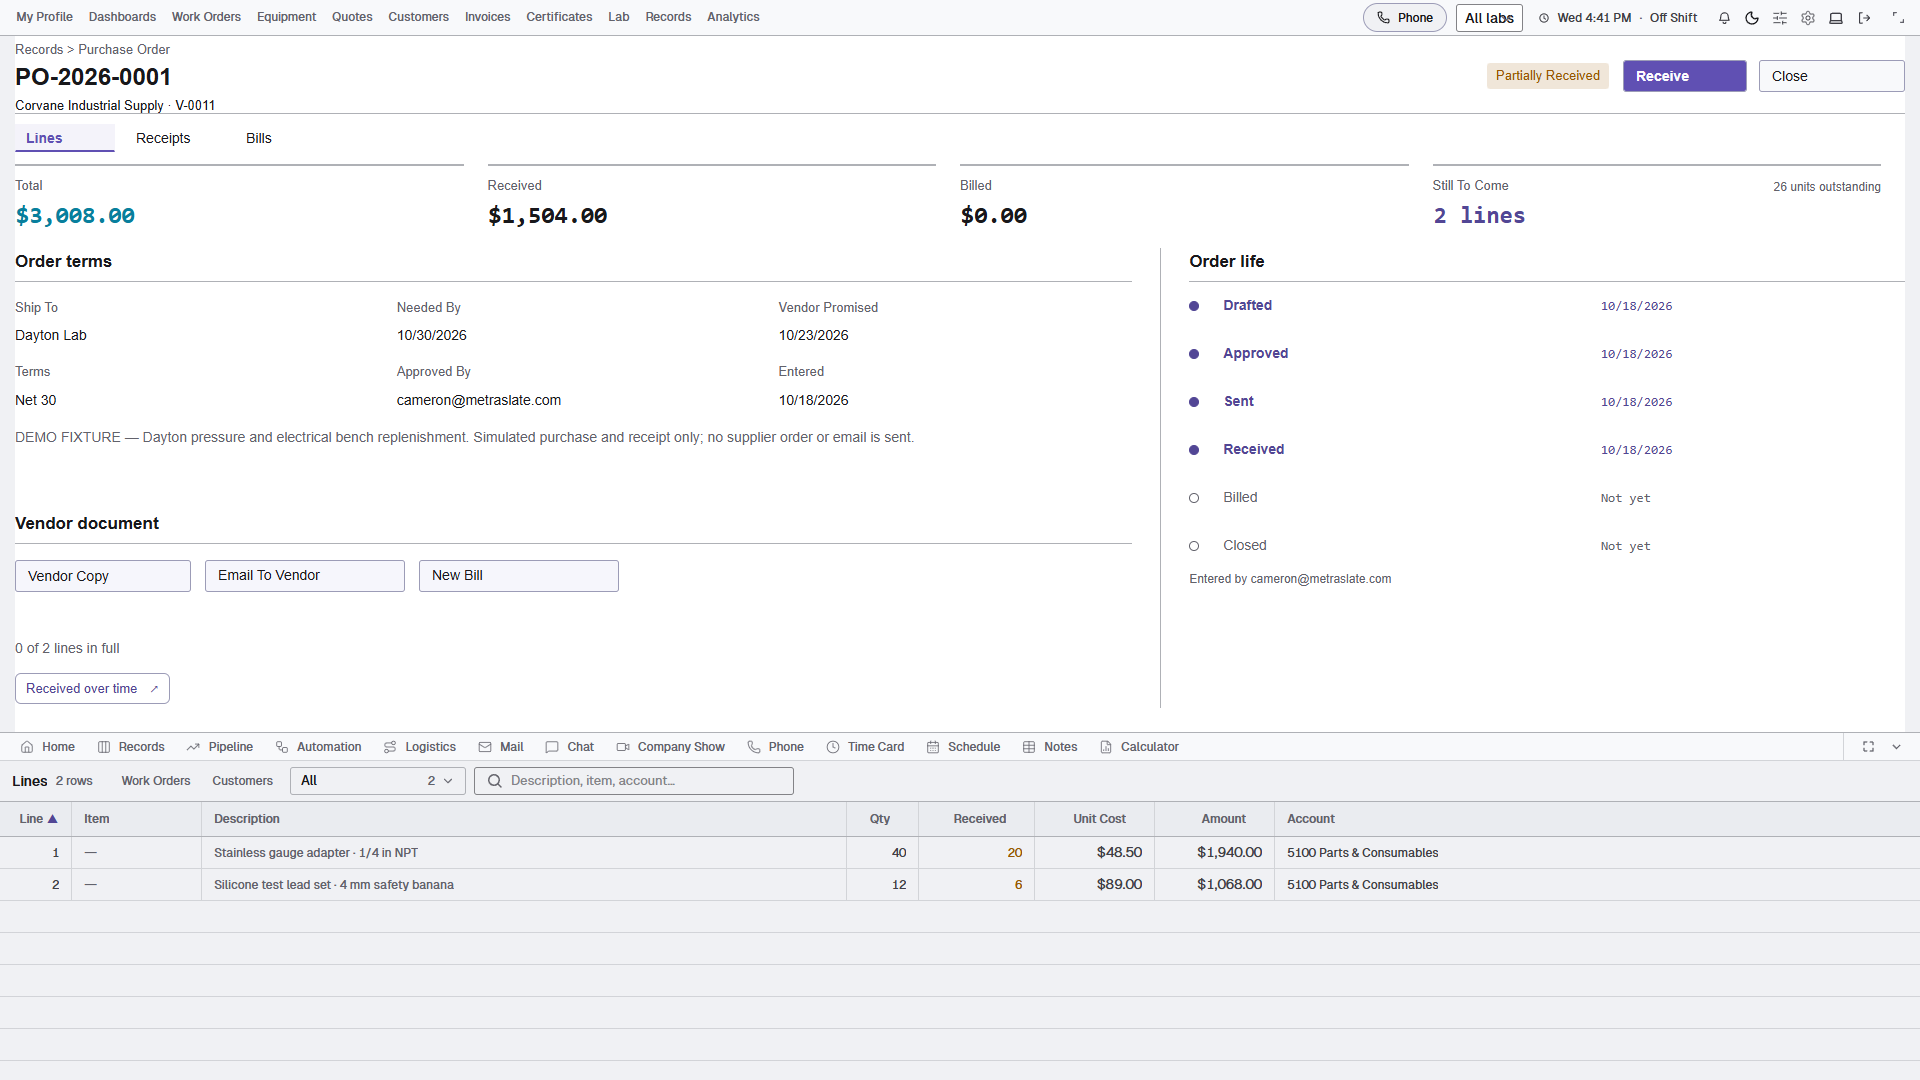Click the Close order button
The height and width of the screenshot is (1080, 1920).
point(1831,76)
